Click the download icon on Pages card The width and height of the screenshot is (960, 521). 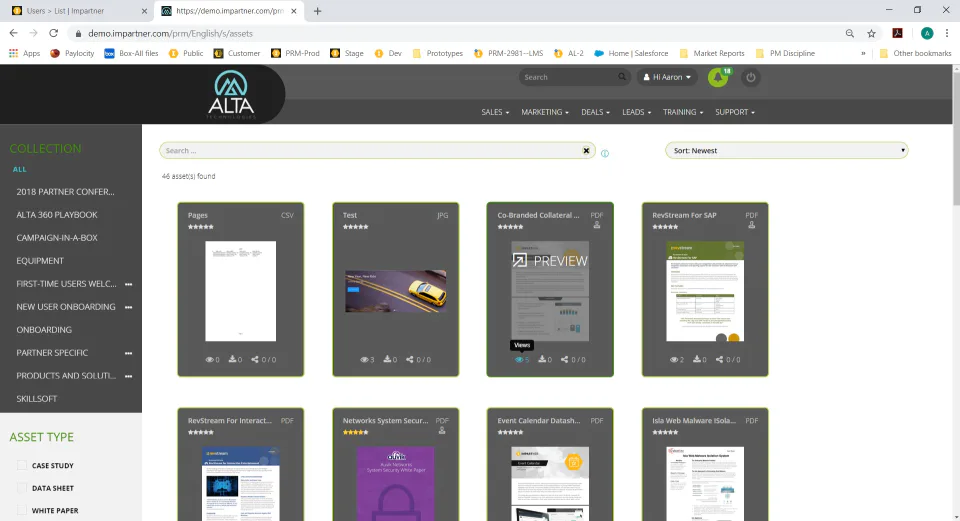click(233, 359)
